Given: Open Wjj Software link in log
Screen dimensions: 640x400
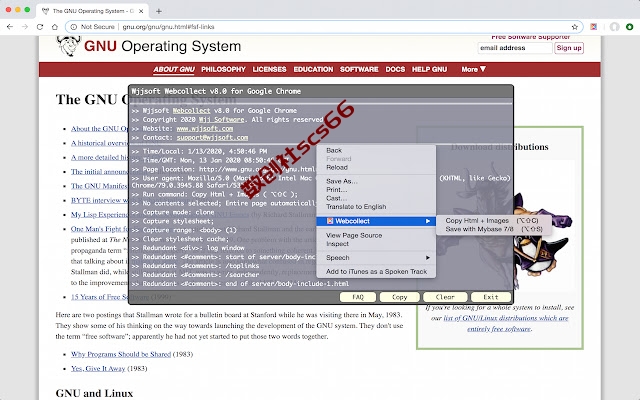Looking at the screenshot, I should 222,120.
